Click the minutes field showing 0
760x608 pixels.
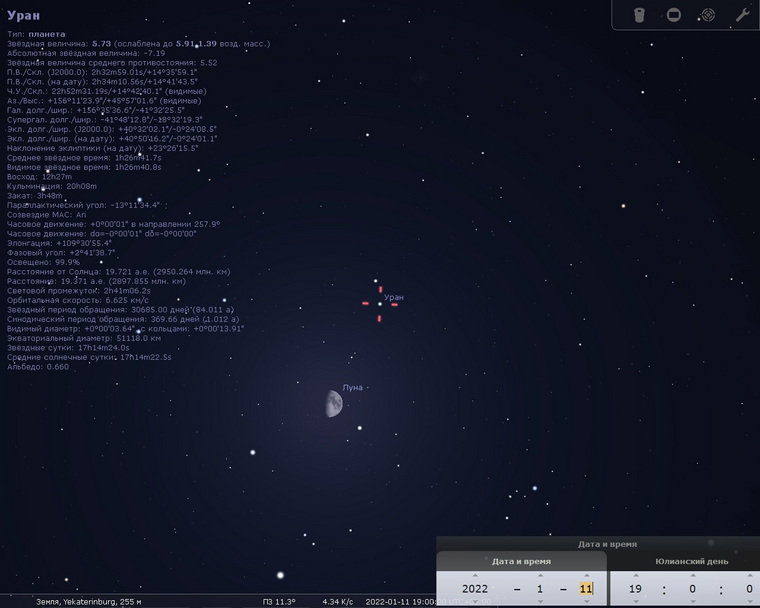pos(693,589)
